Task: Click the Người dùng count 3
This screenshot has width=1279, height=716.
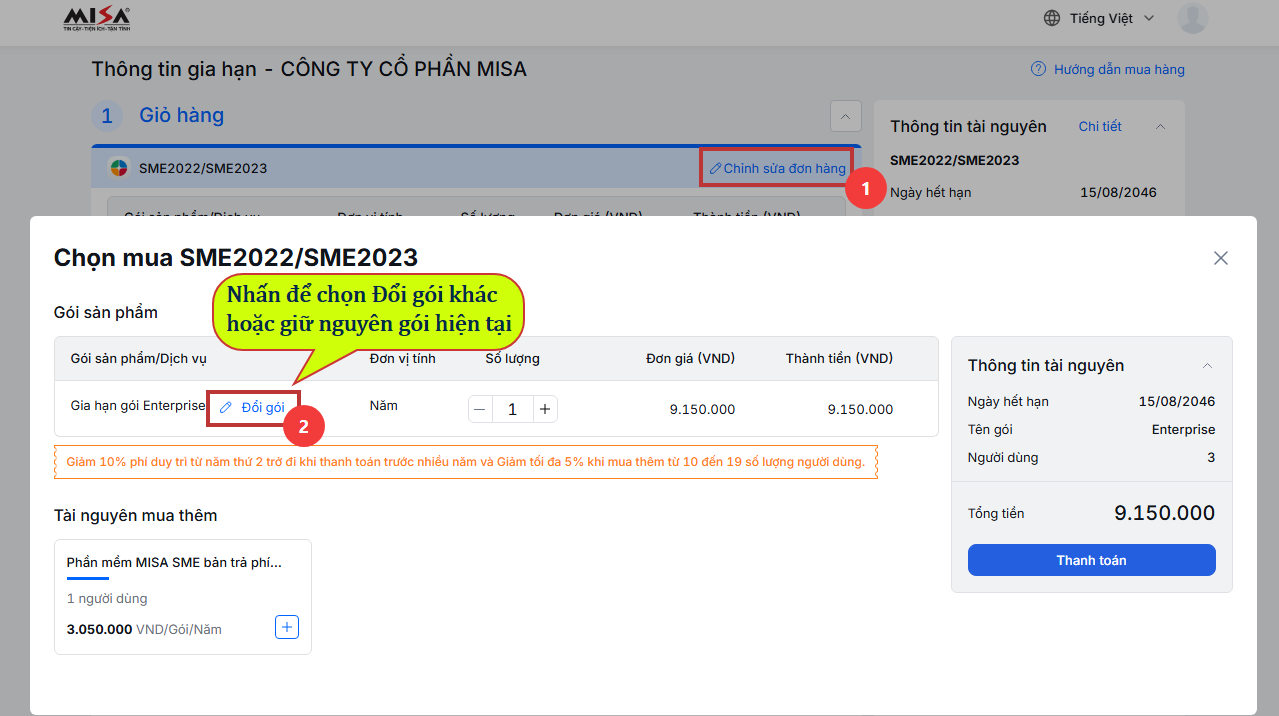Action: (1211, 458)
